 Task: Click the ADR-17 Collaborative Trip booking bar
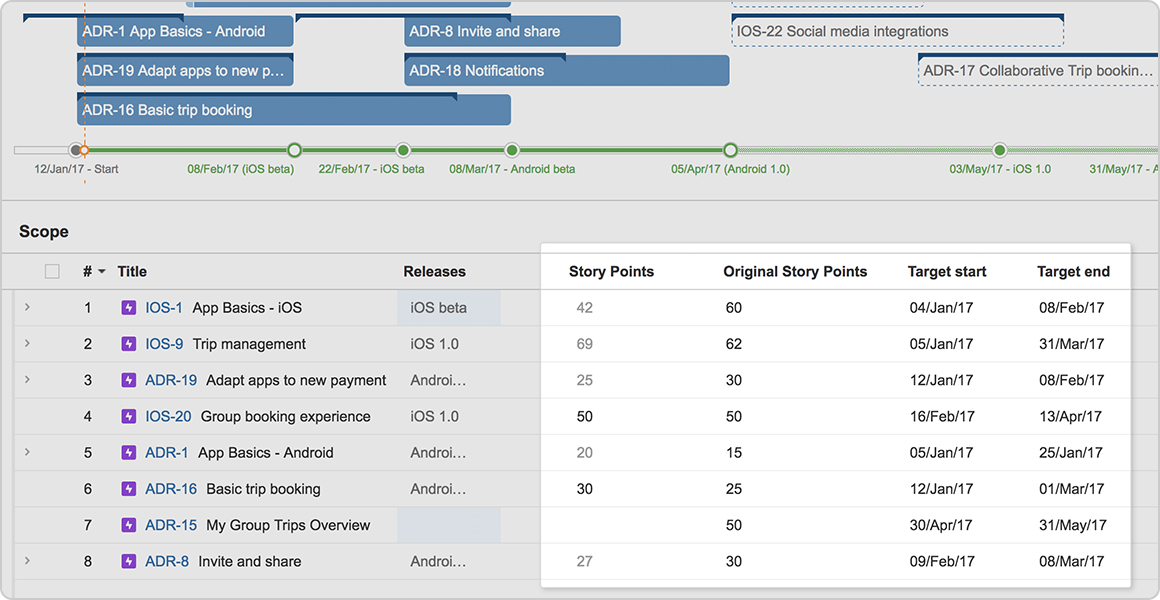1039,71
